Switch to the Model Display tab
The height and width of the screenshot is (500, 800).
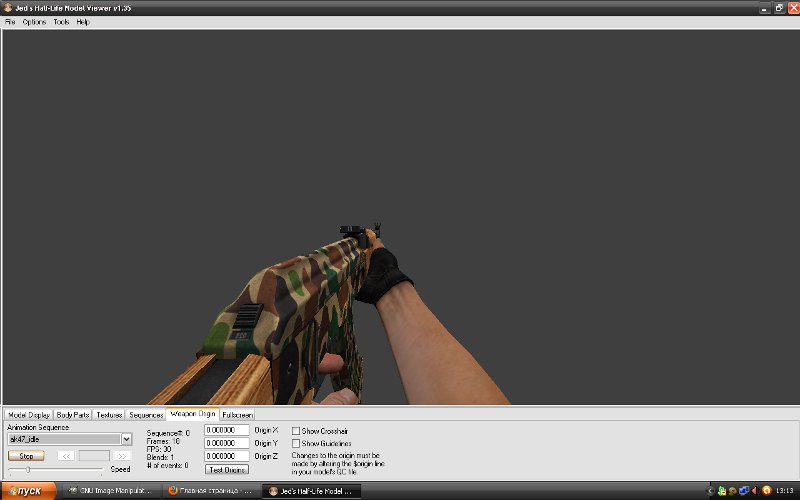click(x=29, y=415)
